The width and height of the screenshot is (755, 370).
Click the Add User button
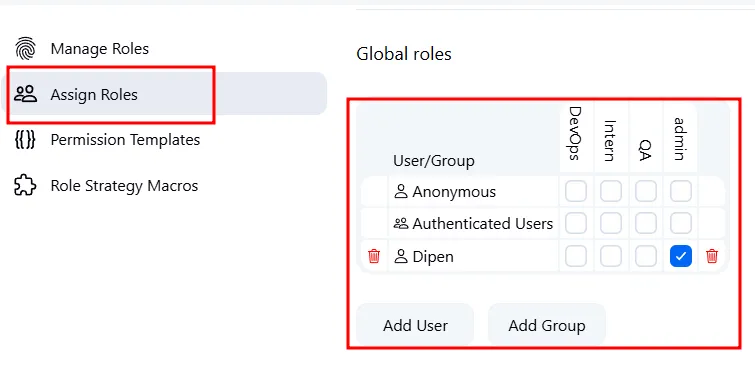[x=415, y=325]
